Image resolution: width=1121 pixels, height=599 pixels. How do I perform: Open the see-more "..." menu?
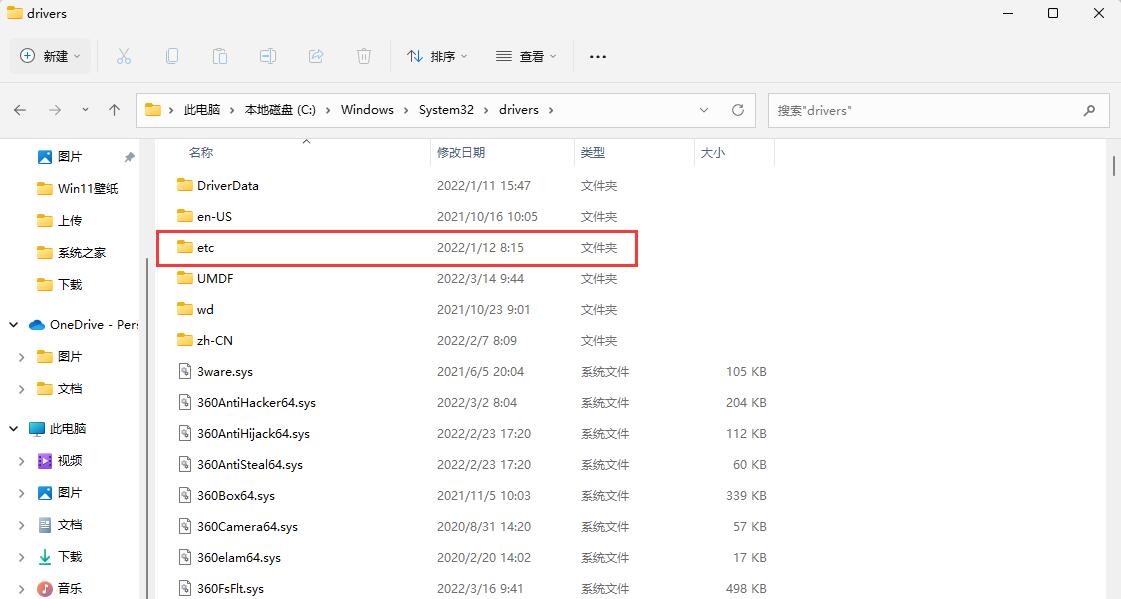pos(597,56)
